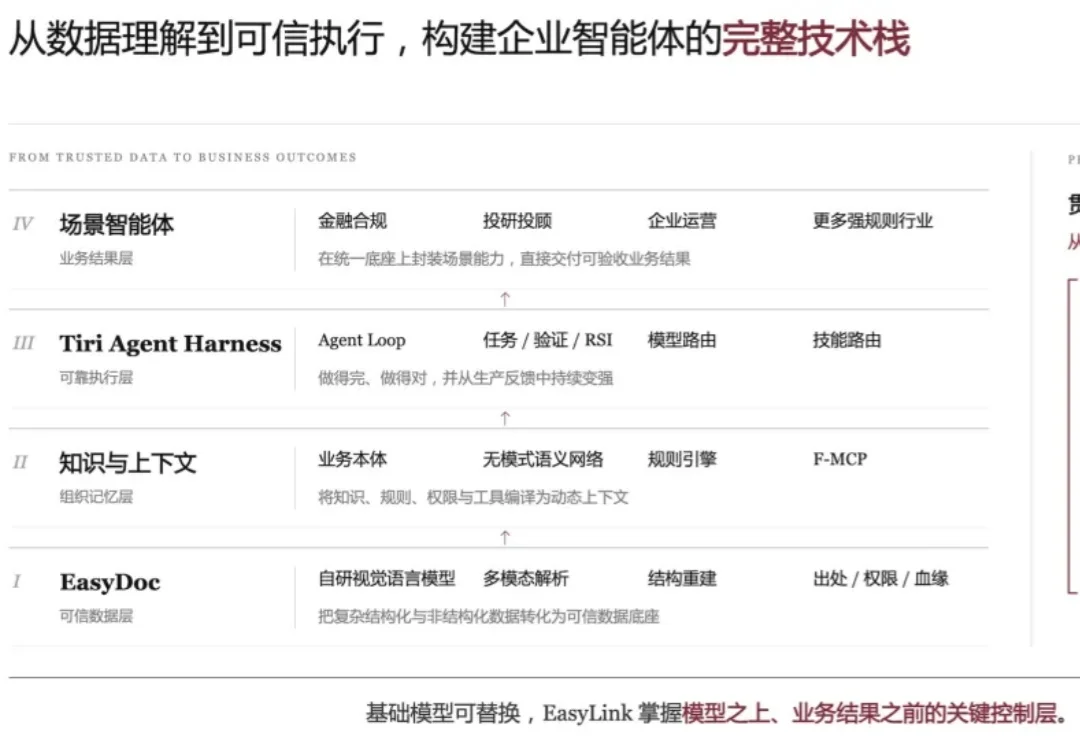Click the red 完整技术栈 title text
The height and width of the screenshot is (744, 1080).
pyautogui.click(x=816, y=39)
